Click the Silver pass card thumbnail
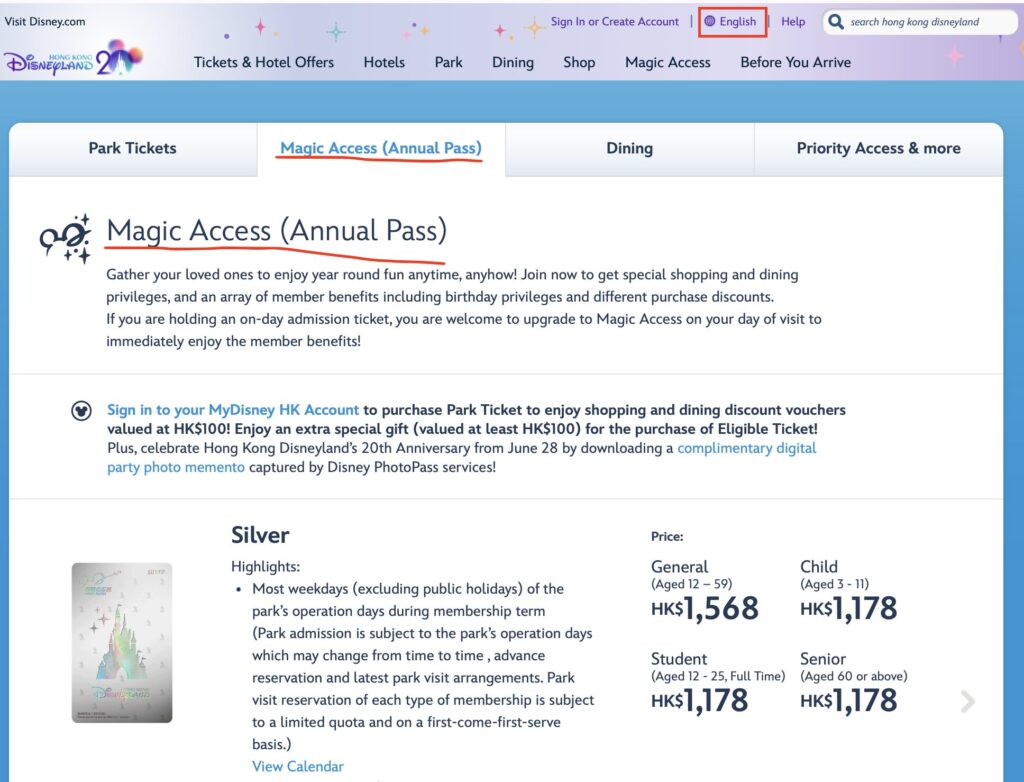1024x782 pixels. click(x=122, y=643)
